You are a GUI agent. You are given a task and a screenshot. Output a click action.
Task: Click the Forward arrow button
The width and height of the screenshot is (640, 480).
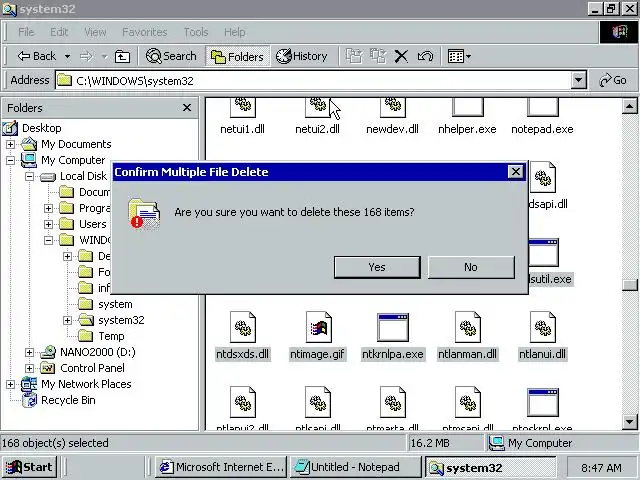[x=86, y=56]
